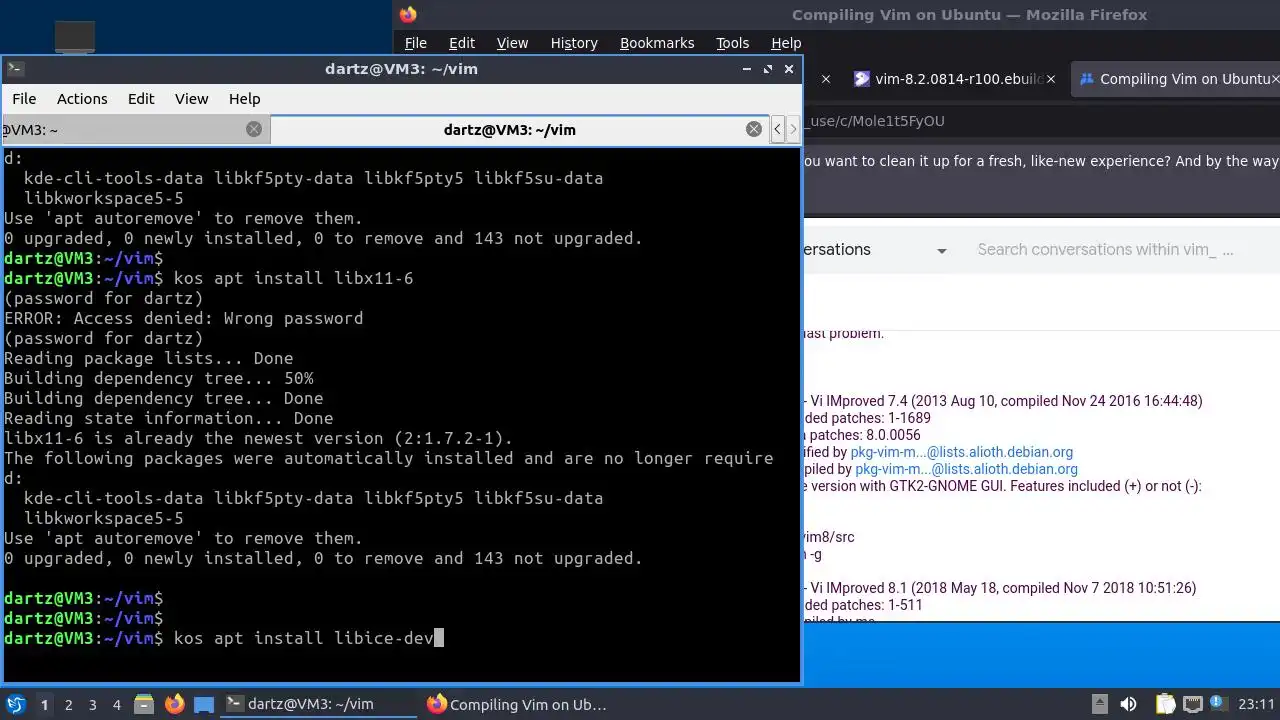The image size is (1280, 720).
Task: Open the terminal View menu
Action: (x=191, y=98)
